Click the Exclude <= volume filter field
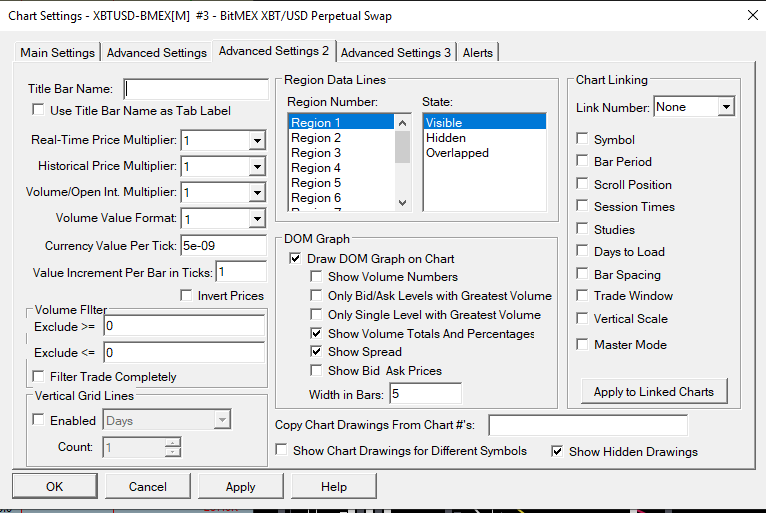 [x=184, y=352]
